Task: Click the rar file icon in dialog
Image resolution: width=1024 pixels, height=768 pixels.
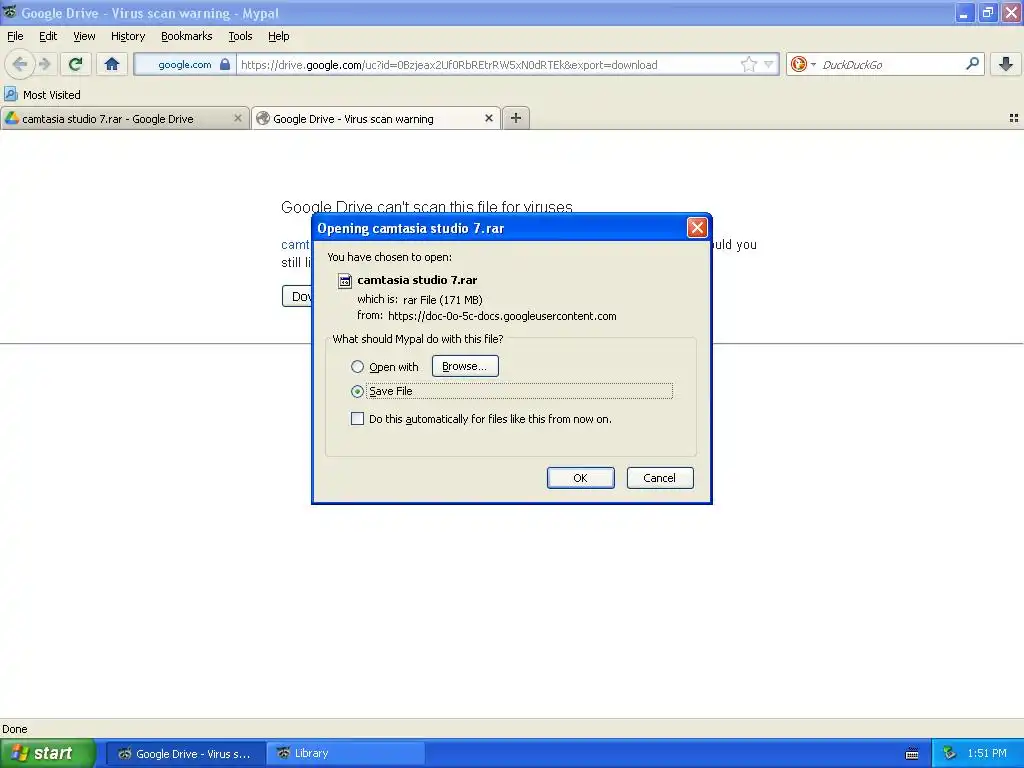Action: 345,281
